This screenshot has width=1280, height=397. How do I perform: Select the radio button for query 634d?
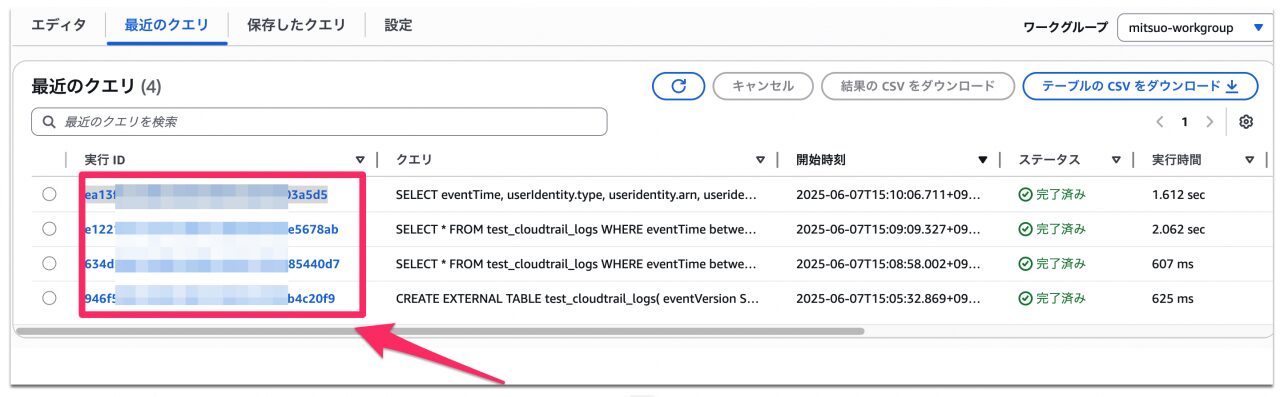(x=49, y=264)
